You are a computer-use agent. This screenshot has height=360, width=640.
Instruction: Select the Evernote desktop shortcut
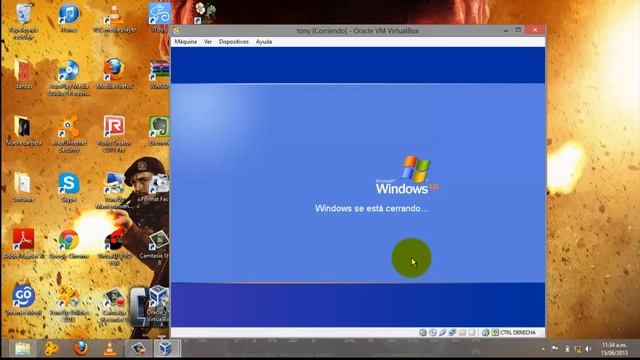pos(159,131)
